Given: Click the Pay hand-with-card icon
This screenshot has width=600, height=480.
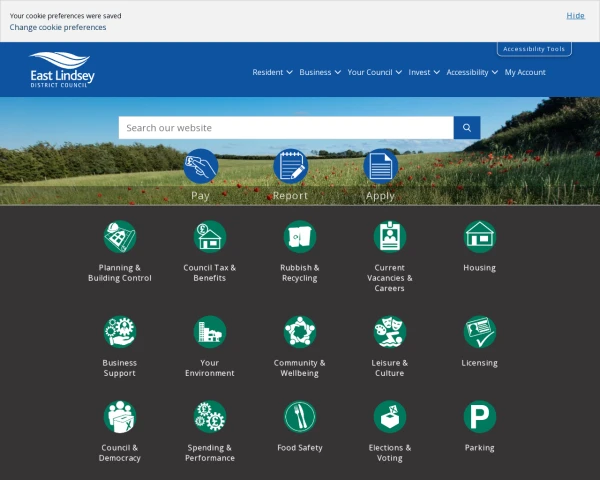Looking at the screenshot, I should 200,166.
